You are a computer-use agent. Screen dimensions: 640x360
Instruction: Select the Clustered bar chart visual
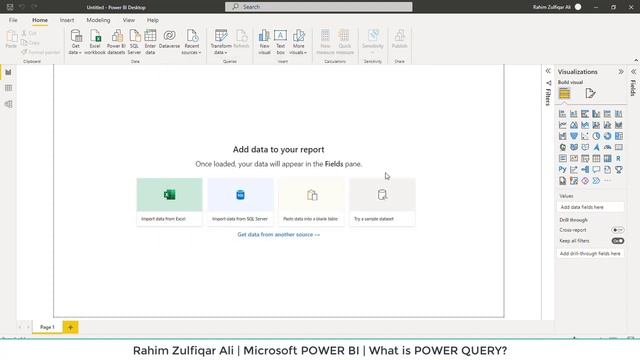click(585, 113)
